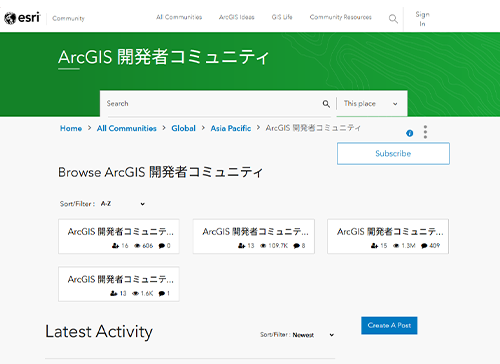Open the community card with 1.3M views
Image resolution: width=500 pixels, height=364 pixels.
(x=388, y=236)
